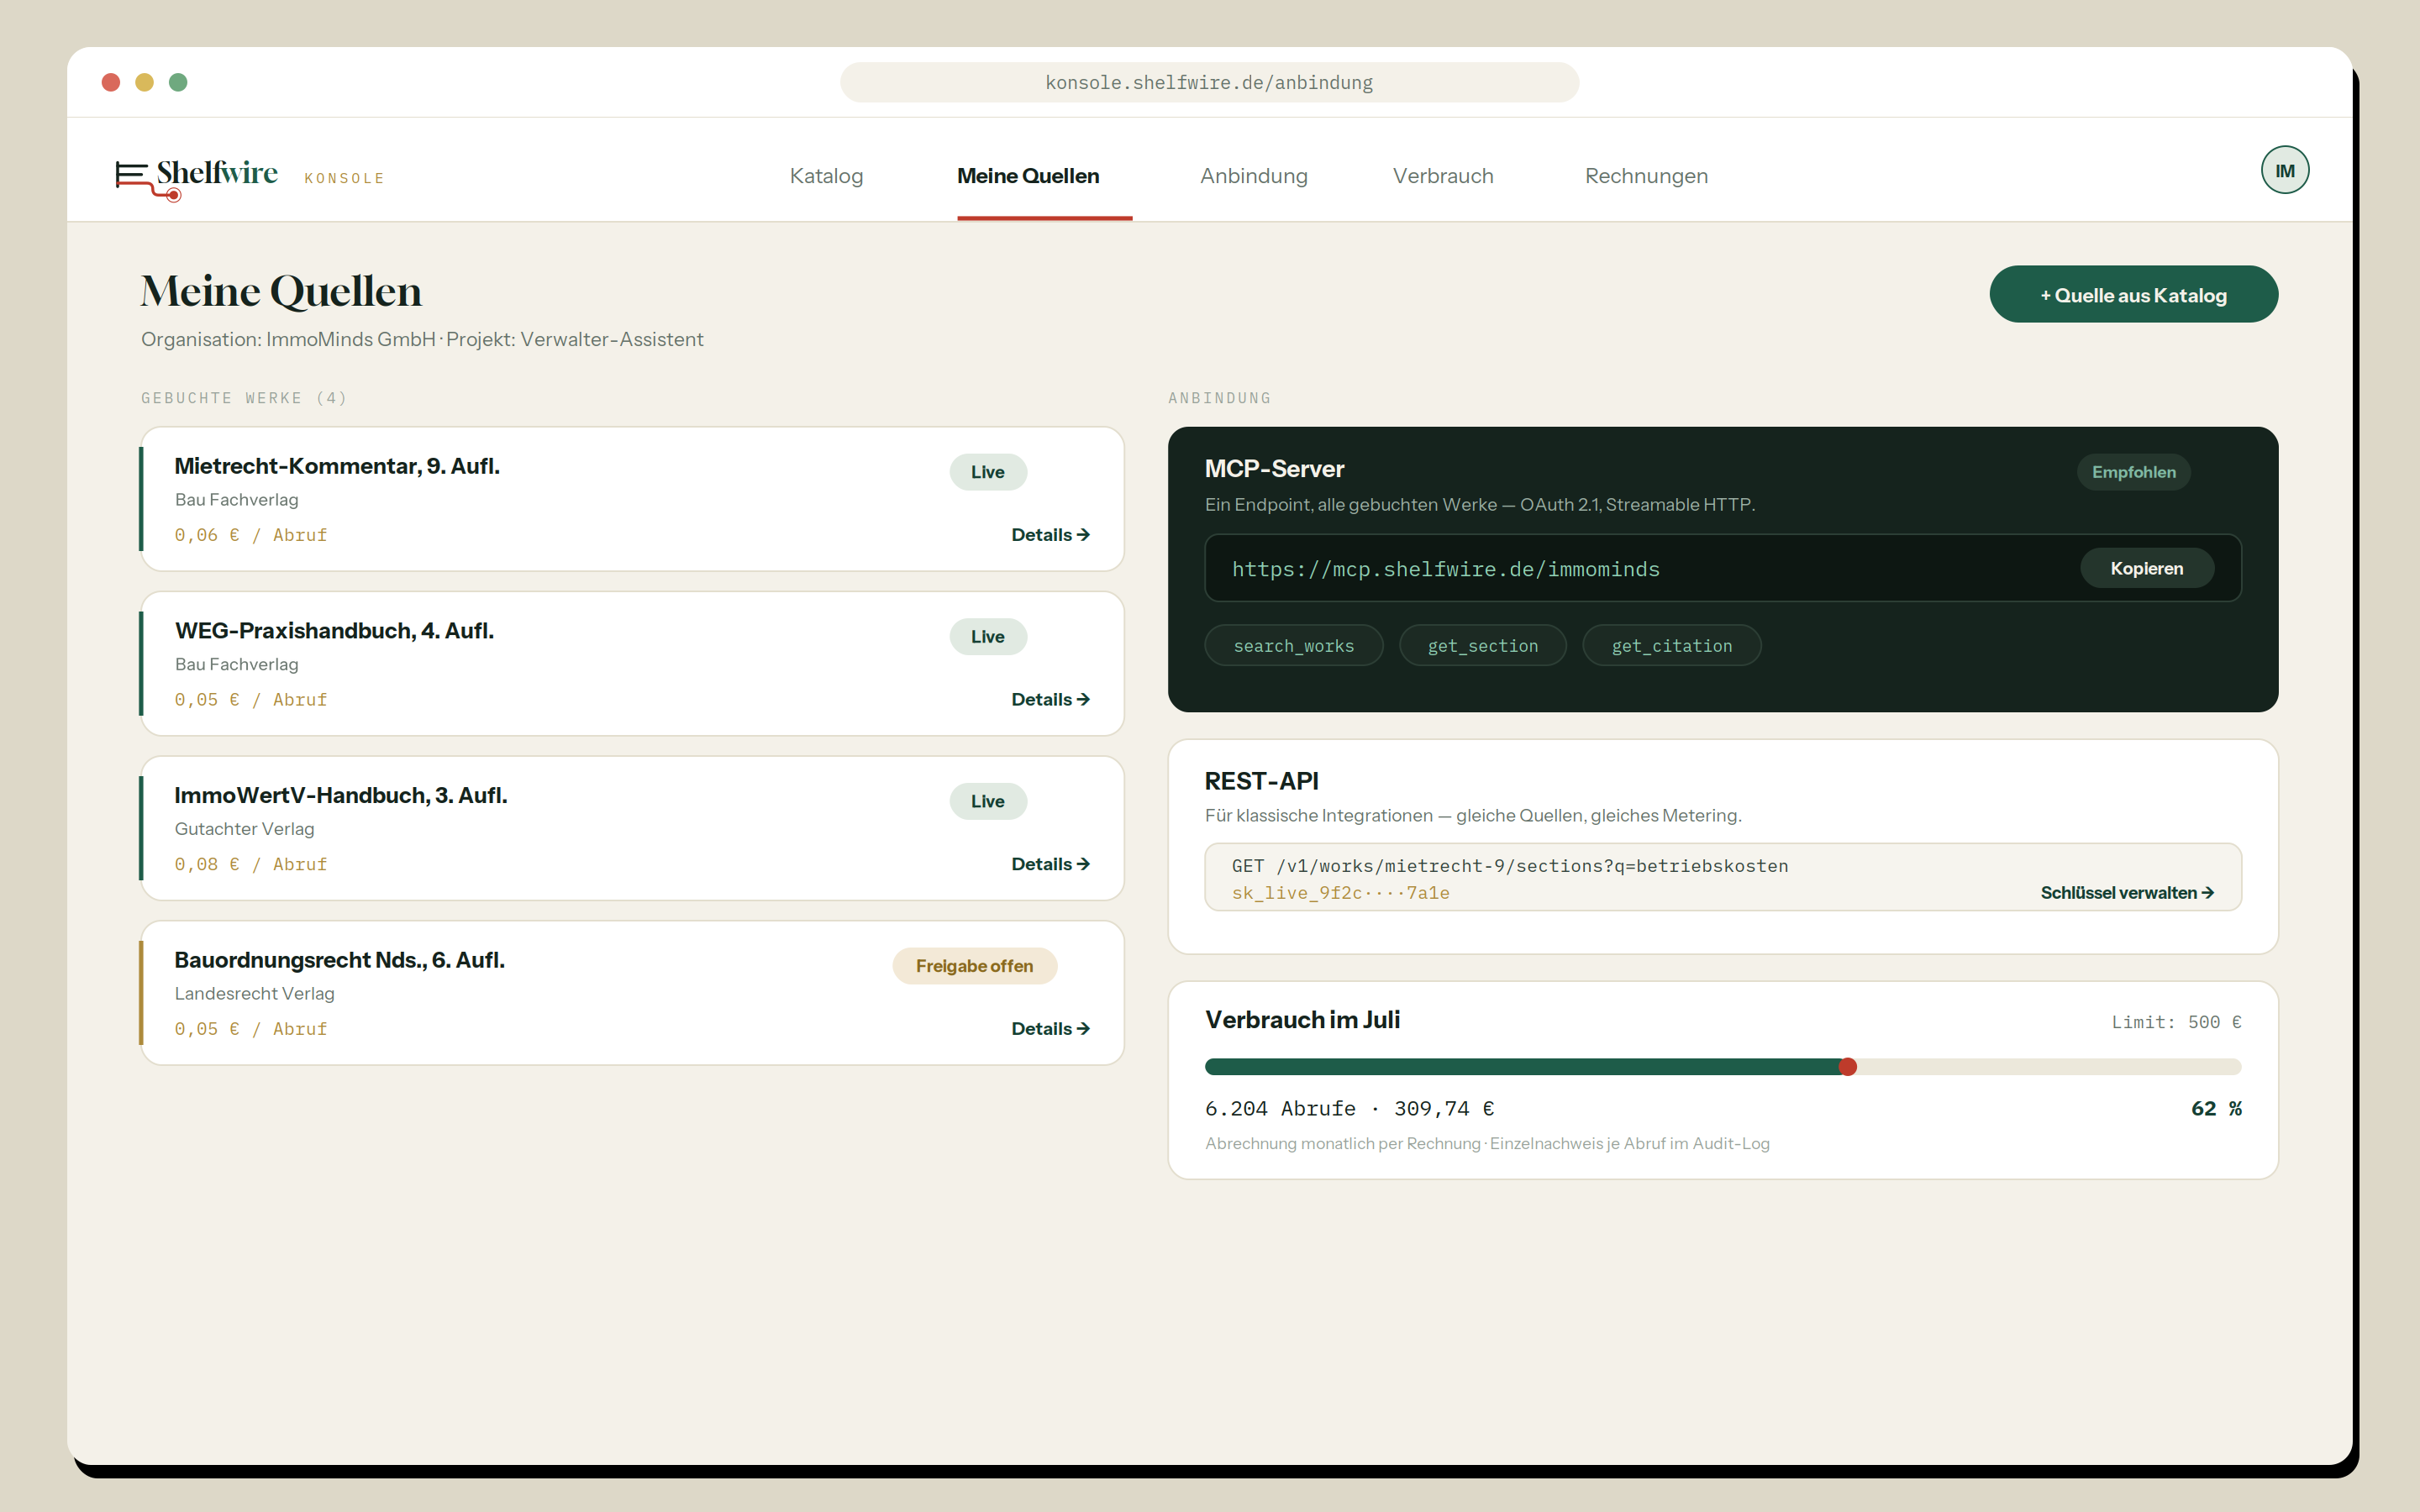Click the MCP-Server heading
Screen dimensions: 2420x1512
1274,469
